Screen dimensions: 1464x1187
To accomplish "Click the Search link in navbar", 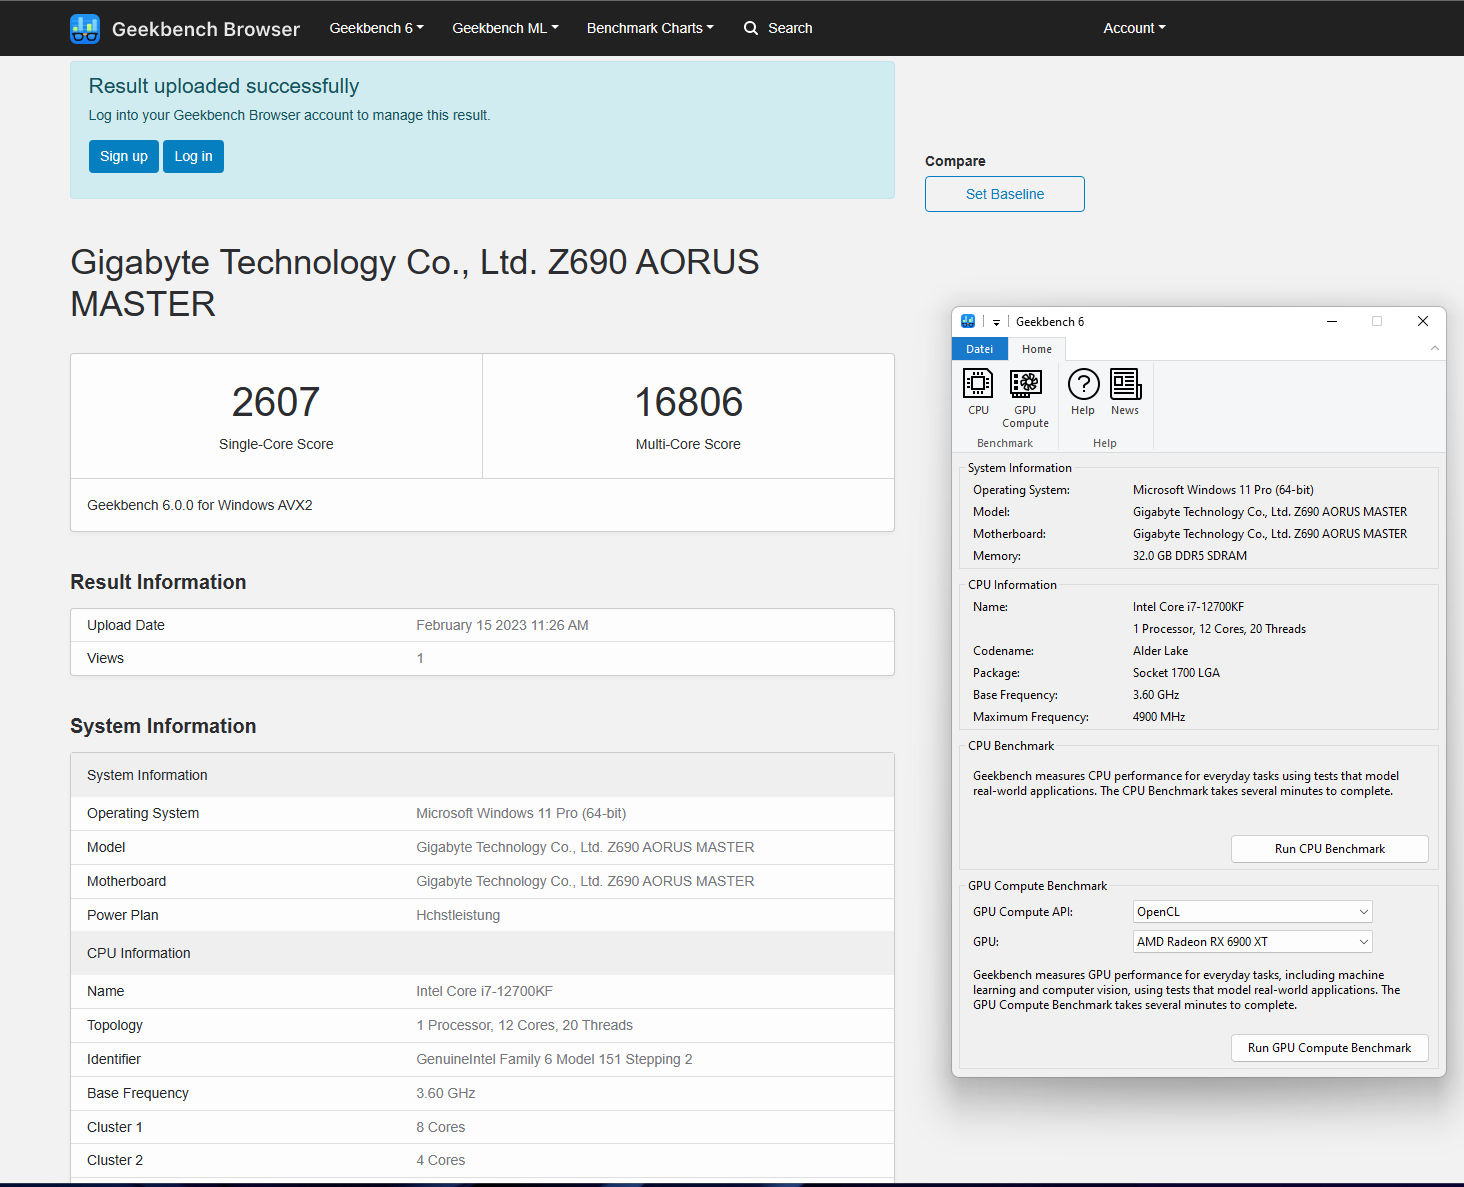I will [790, 28].
